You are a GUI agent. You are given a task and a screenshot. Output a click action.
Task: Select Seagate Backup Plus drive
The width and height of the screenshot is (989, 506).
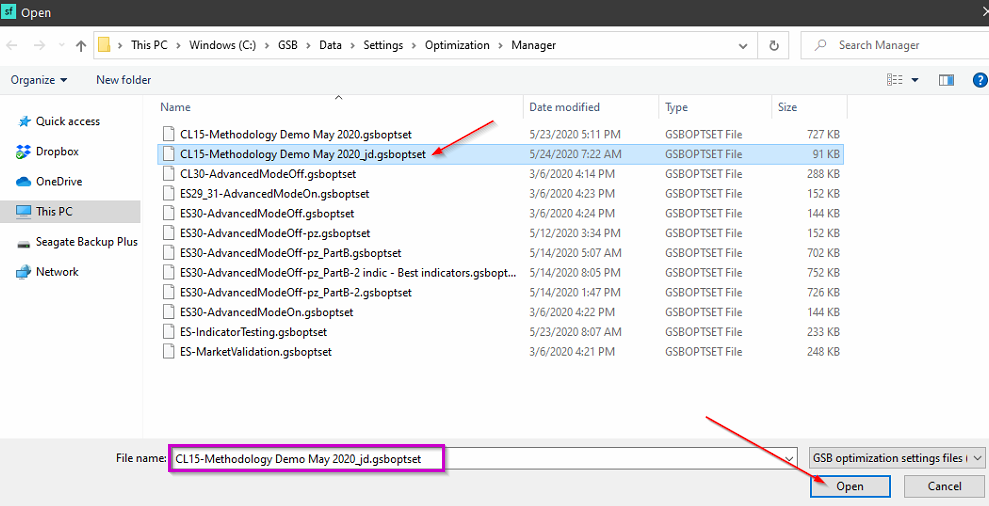[86, 242]
